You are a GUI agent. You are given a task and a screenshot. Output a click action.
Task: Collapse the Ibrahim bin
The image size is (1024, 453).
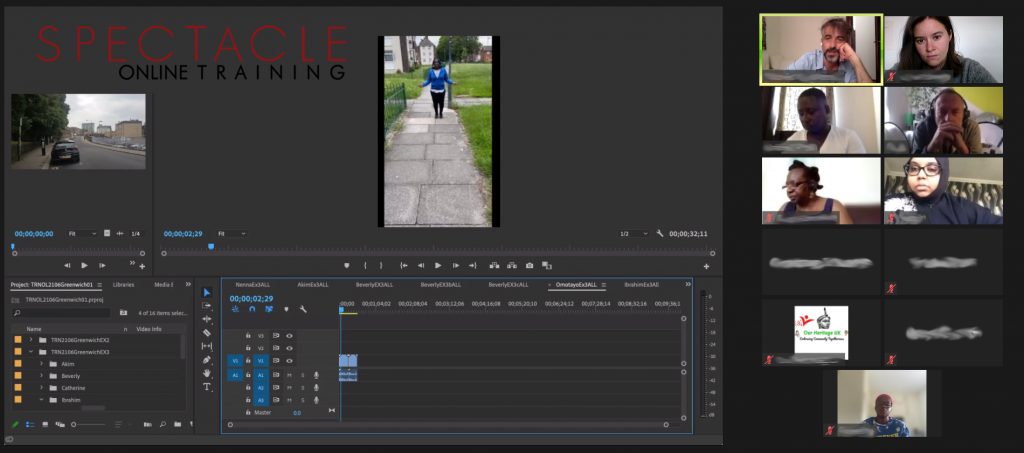41,399
